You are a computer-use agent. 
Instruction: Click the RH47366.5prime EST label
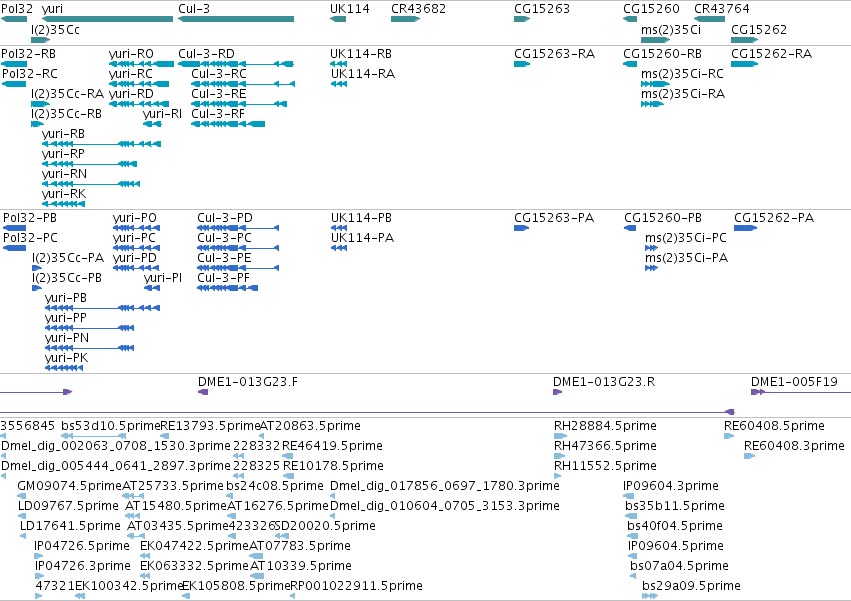(605, 446)
